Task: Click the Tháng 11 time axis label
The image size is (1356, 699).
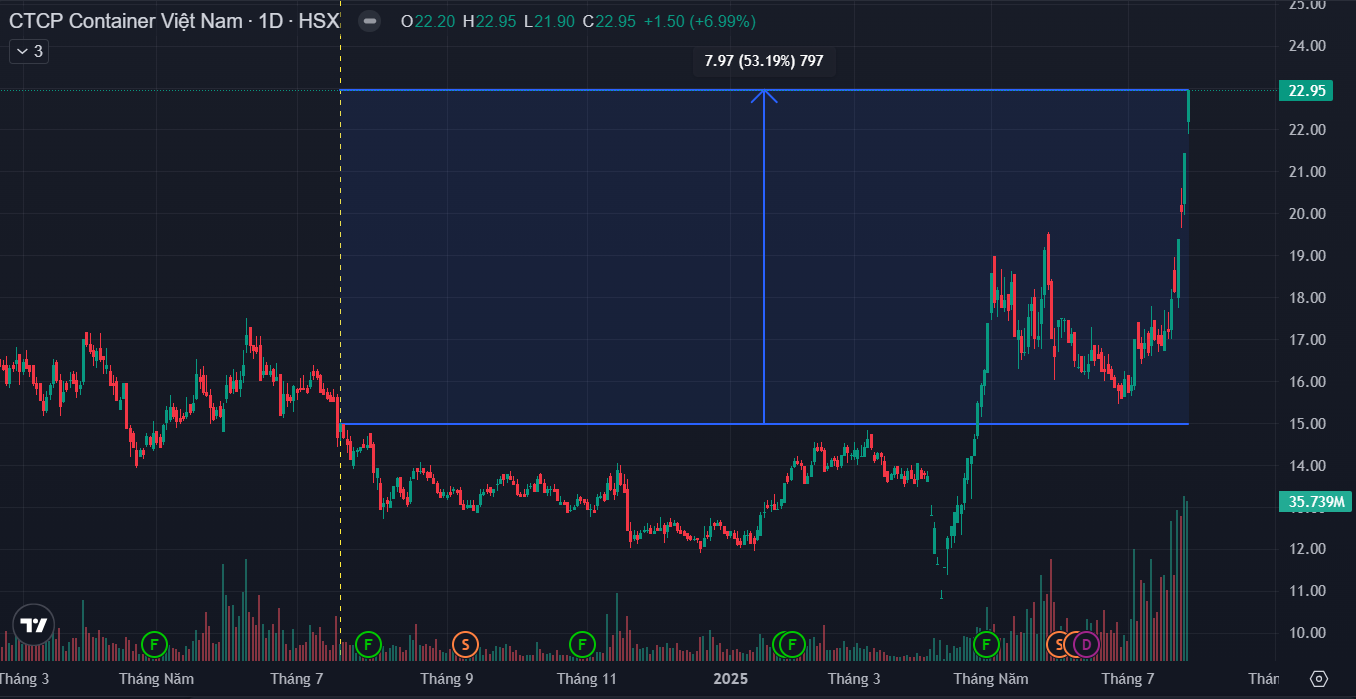Action: click(587, 679)
